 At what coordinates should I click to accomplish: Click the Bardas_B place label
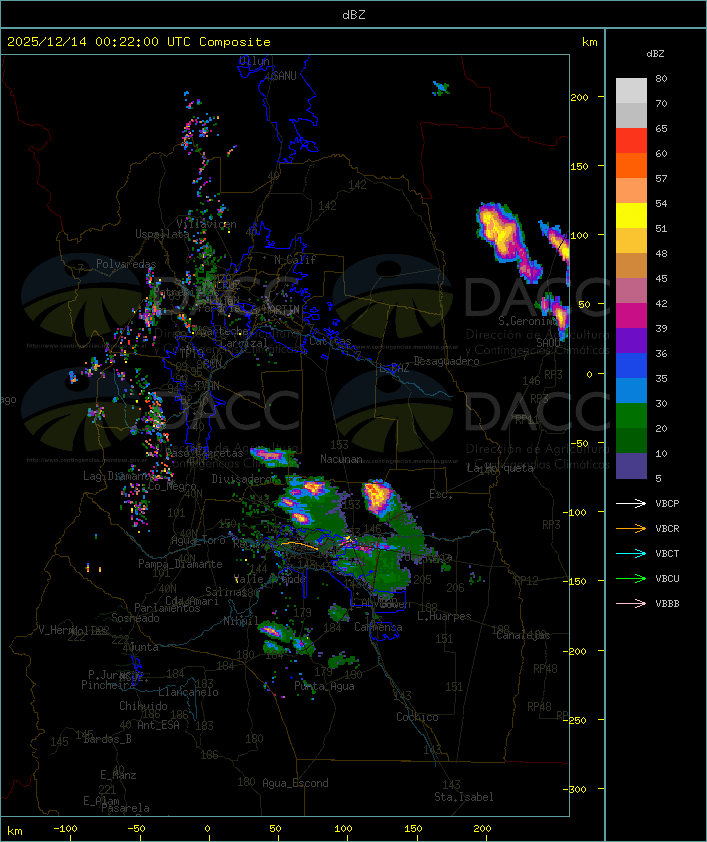pos(107,739)
